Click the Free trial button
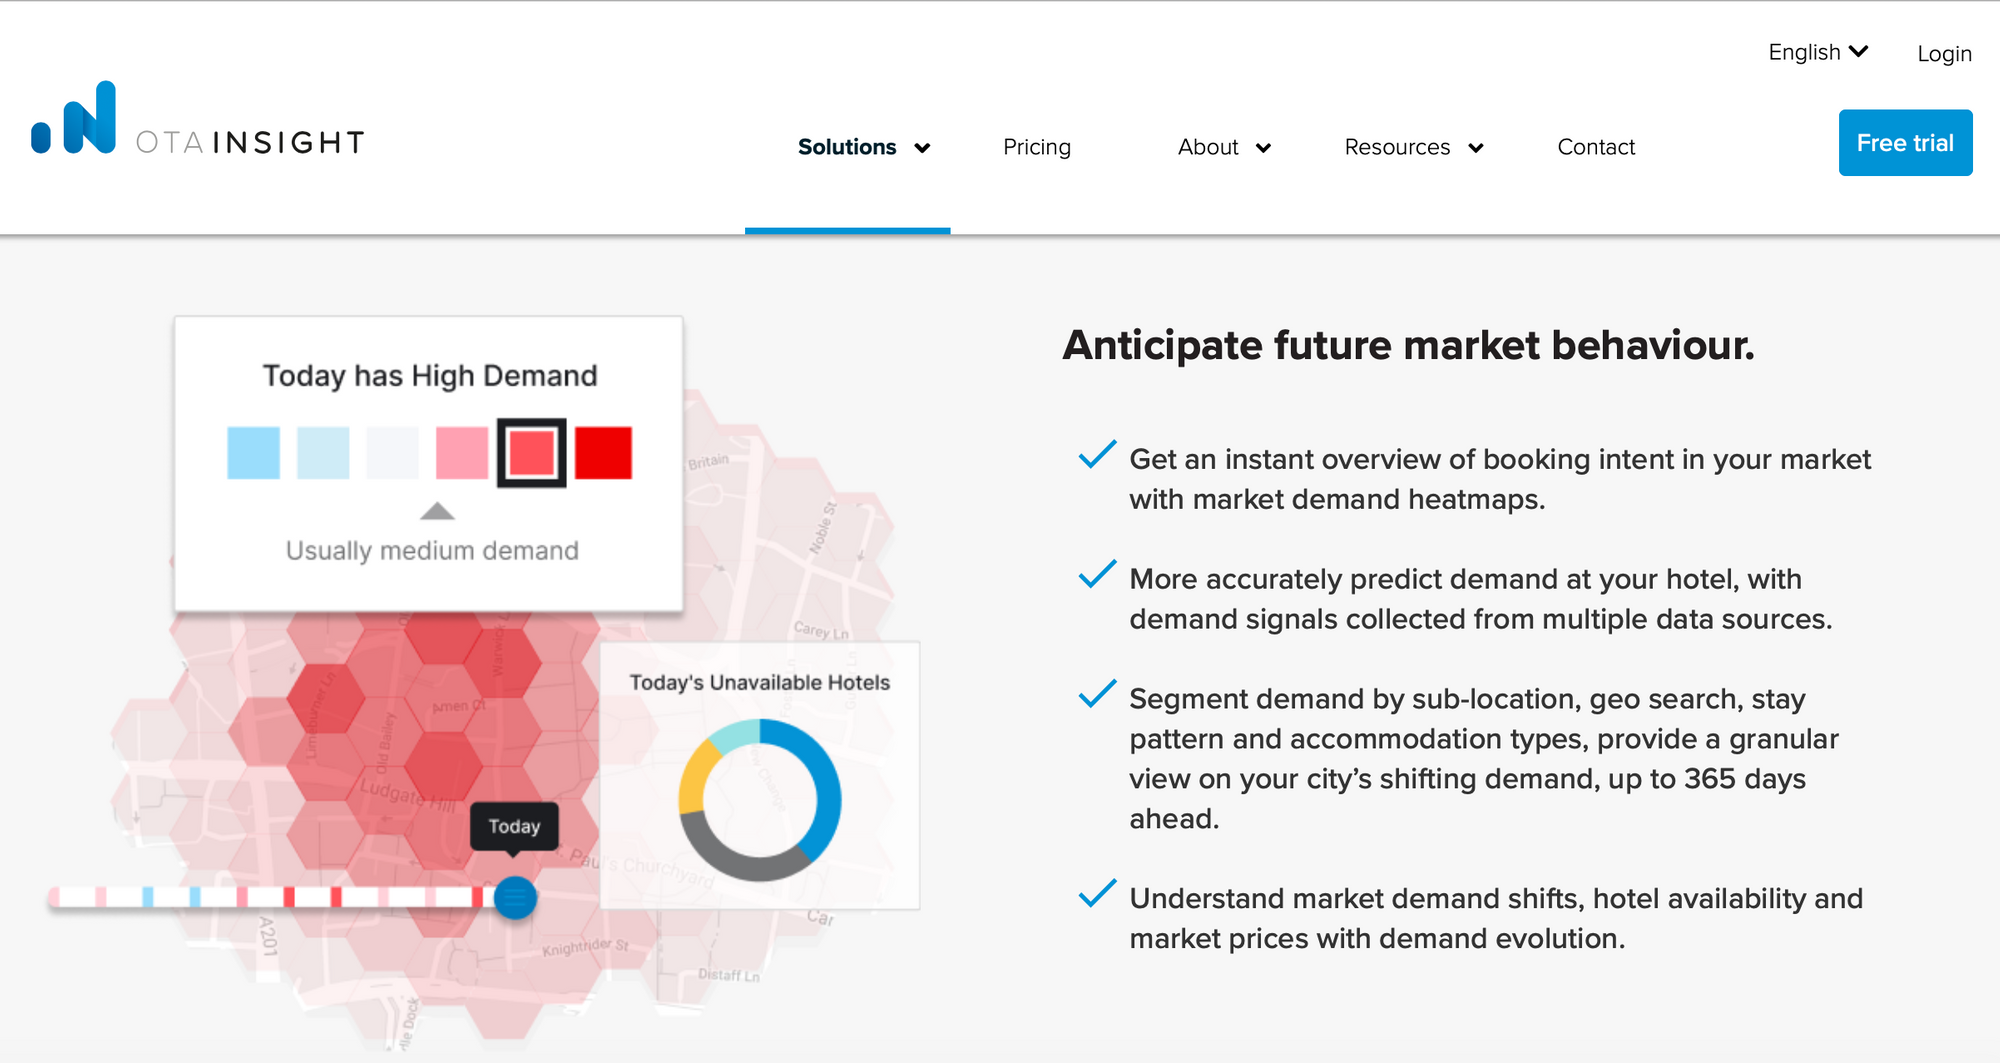This screenshot has height=1063, width=2000. [x=1905, y=143]
